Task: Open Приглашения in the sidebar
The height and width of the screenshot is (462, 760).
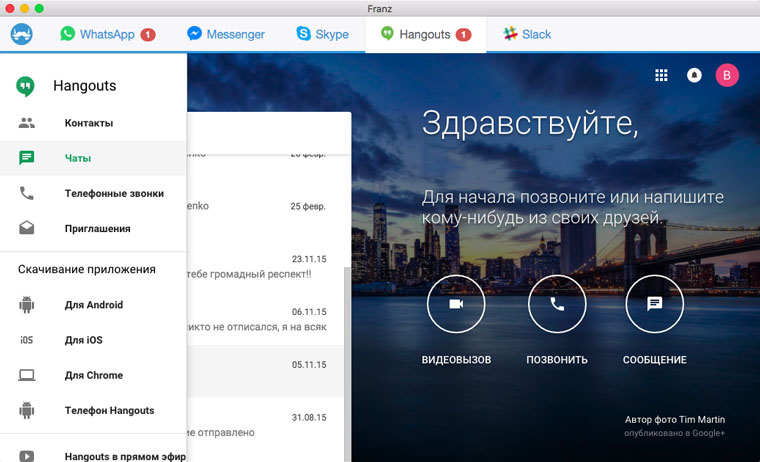Action: 97,228
